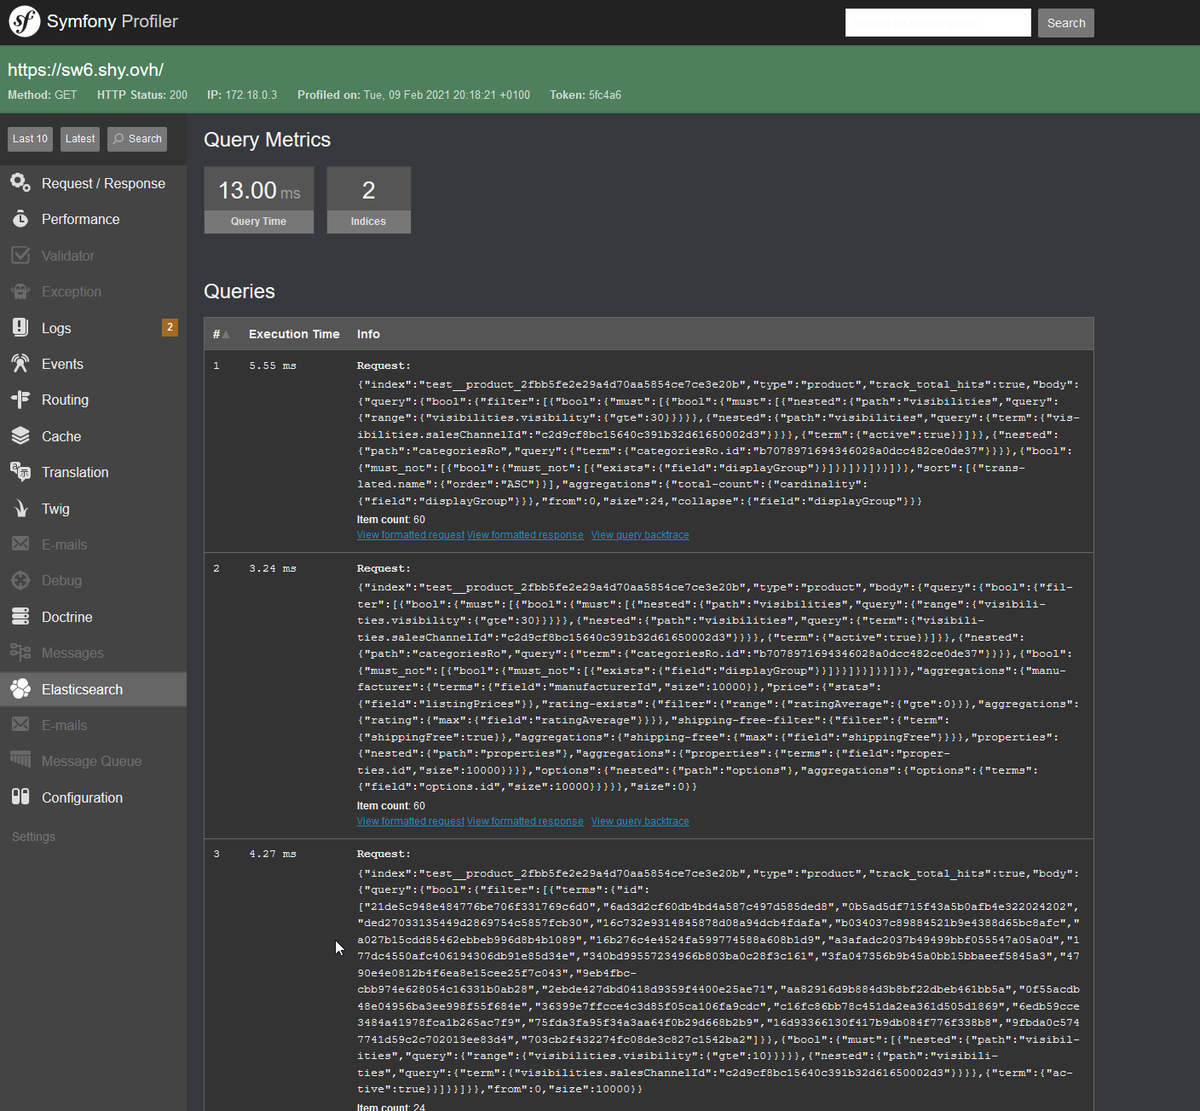Image resolution: width=1200 pixels, height=1111 pixels.
Task: Sort queries by the # column
Action: point(222,334)
